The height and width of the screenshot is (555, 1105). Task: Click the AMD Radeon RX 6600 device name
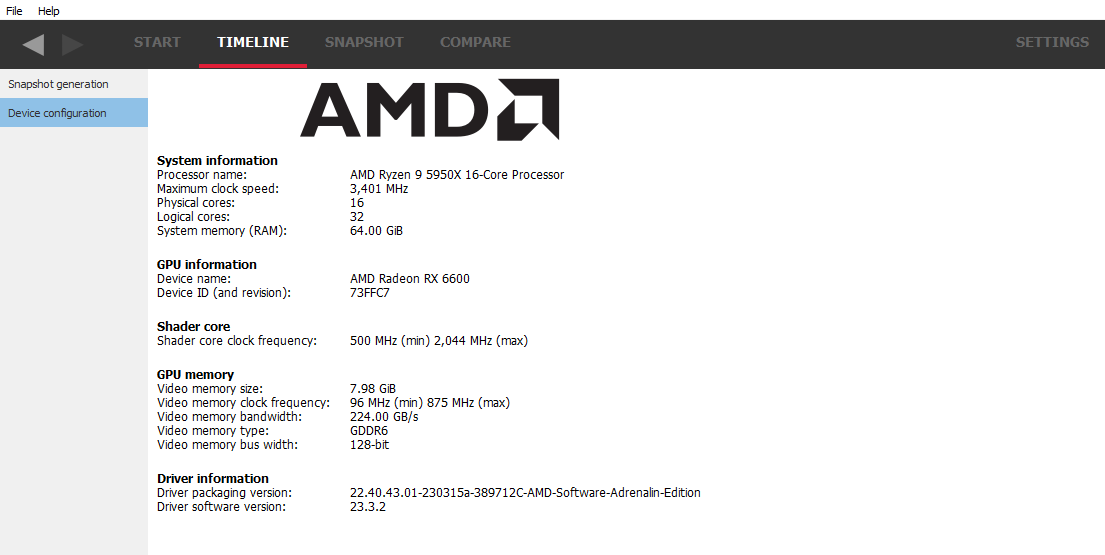[x=410, y=279]
